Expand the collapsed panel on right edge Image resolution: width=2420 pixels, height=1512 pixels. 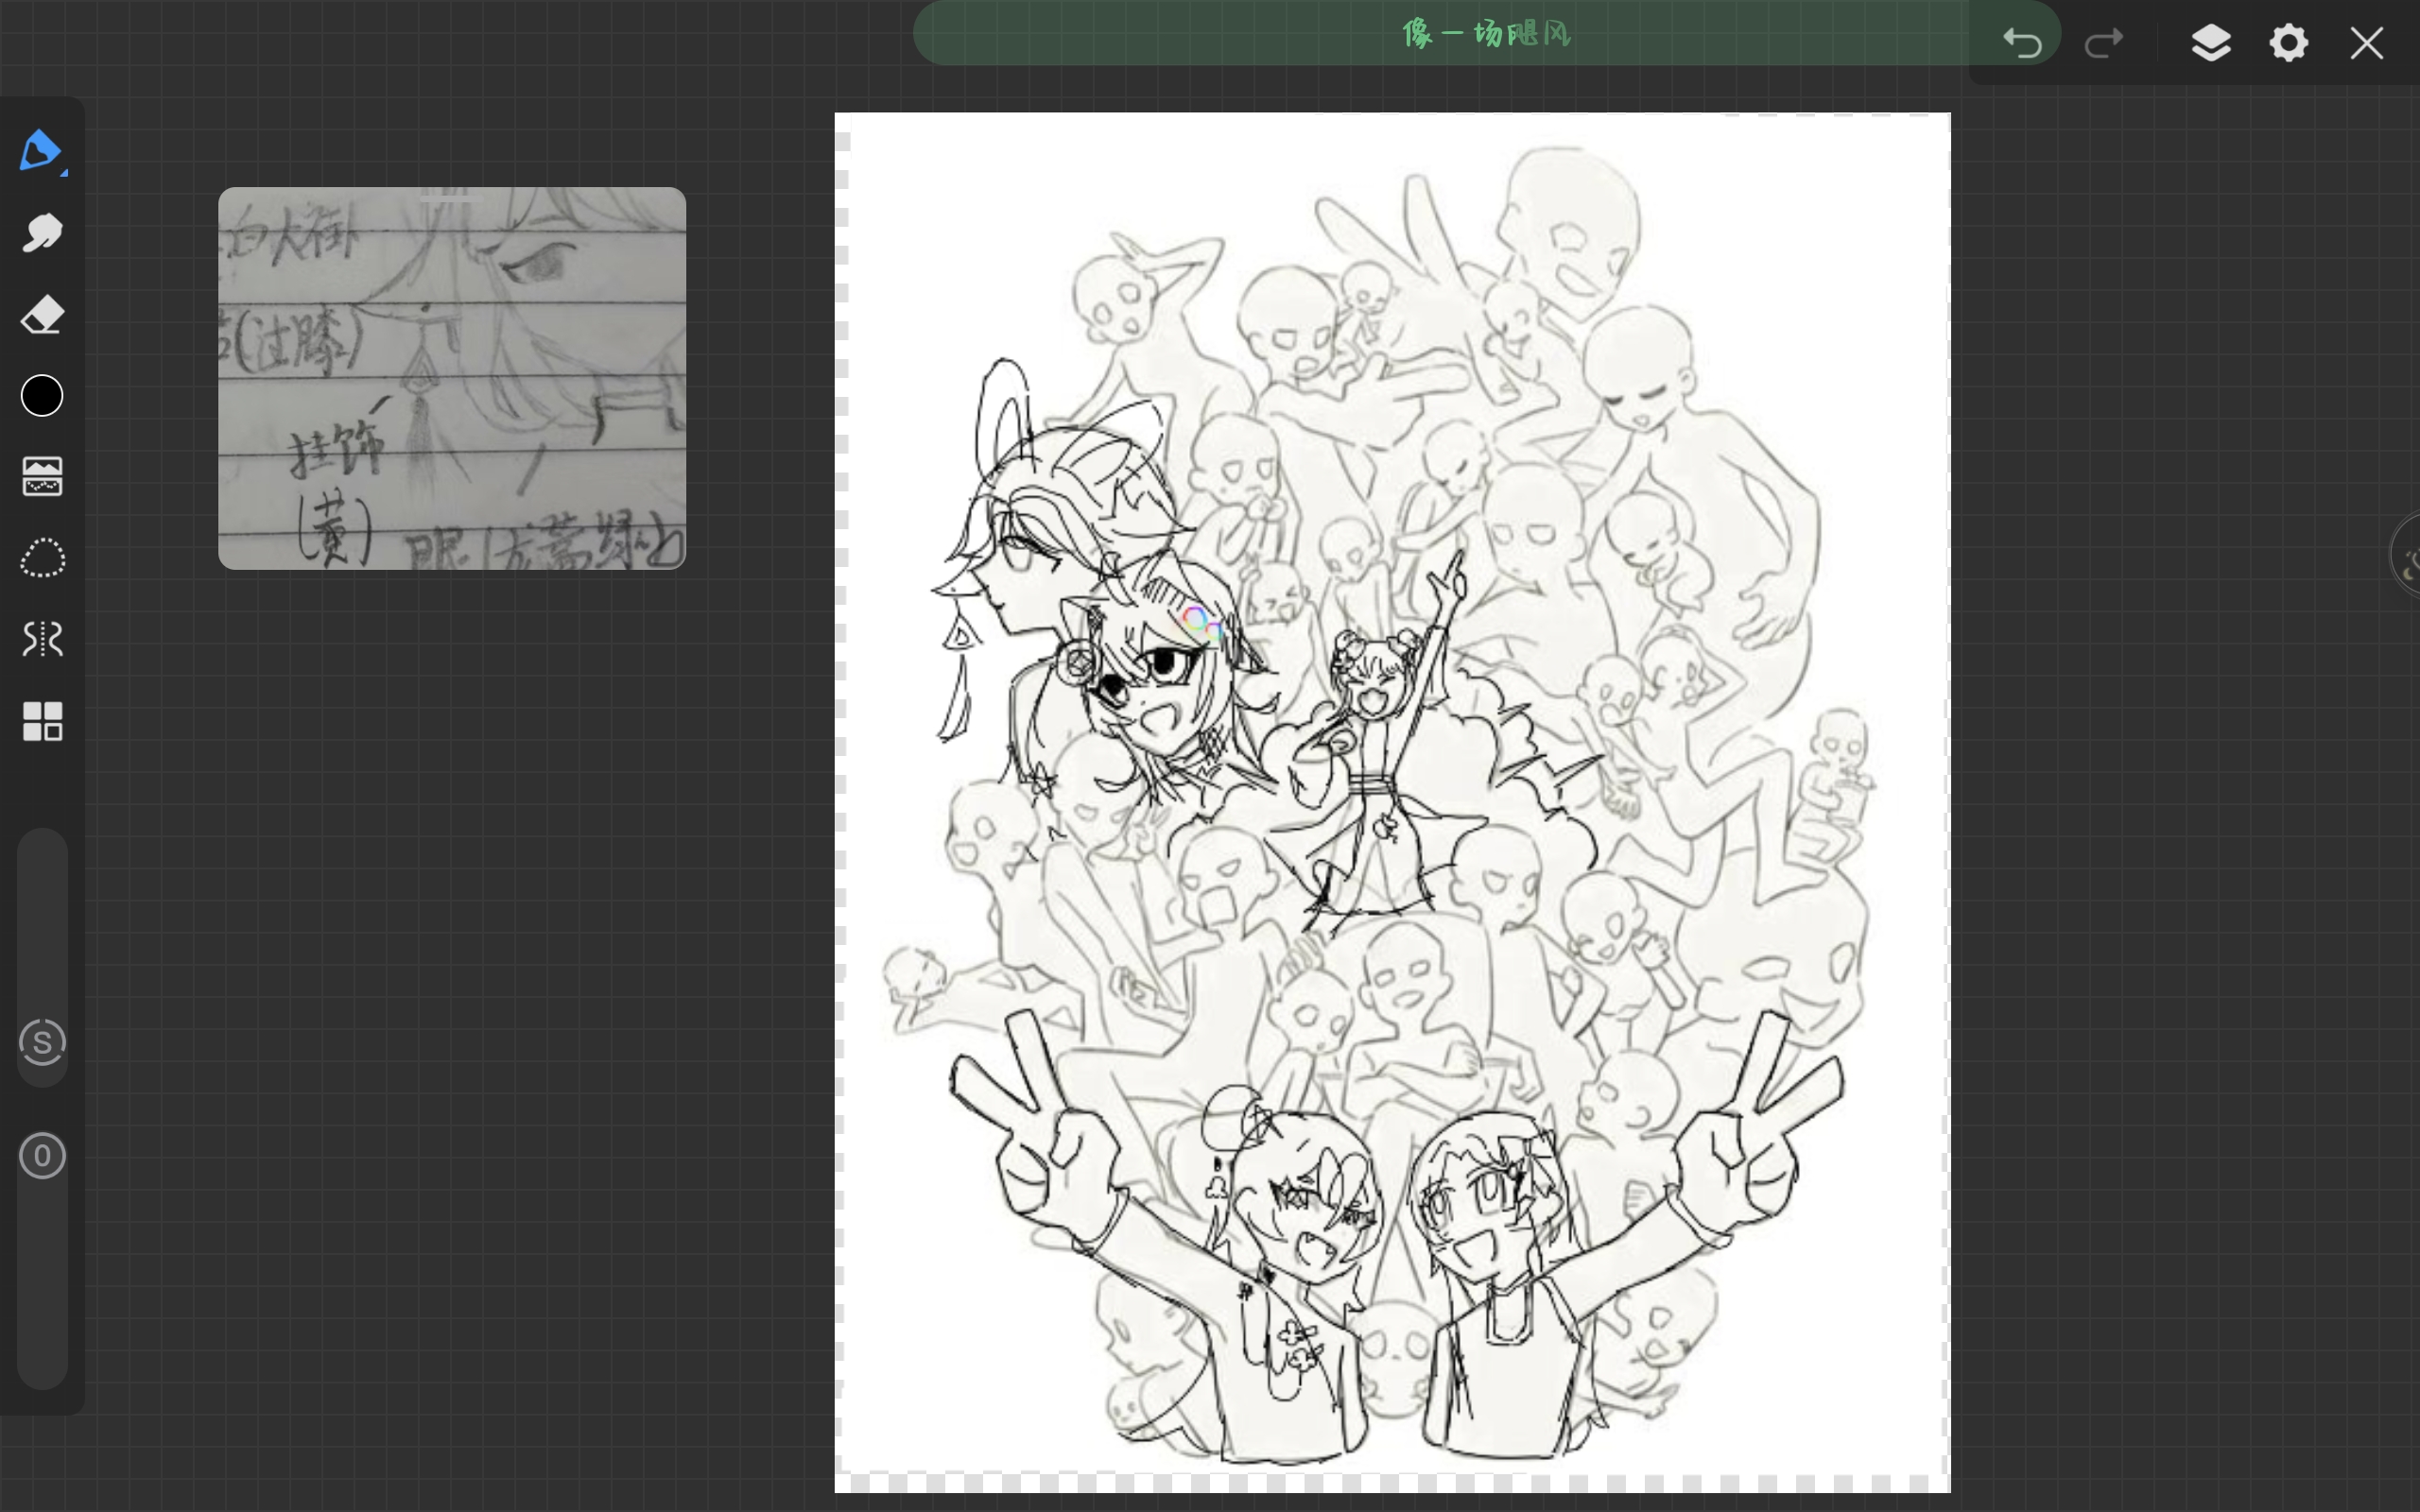click(2408, 555)
